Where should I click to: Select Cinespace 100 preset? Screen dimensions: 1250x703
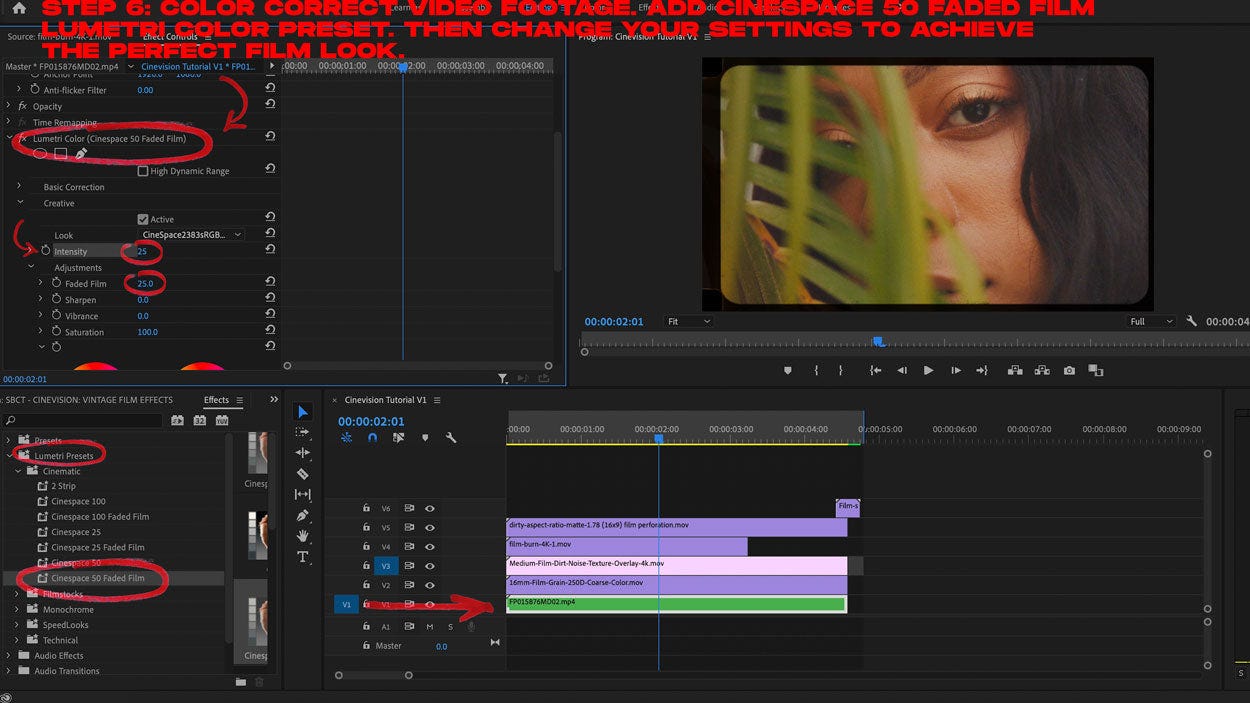click(78, 502)
